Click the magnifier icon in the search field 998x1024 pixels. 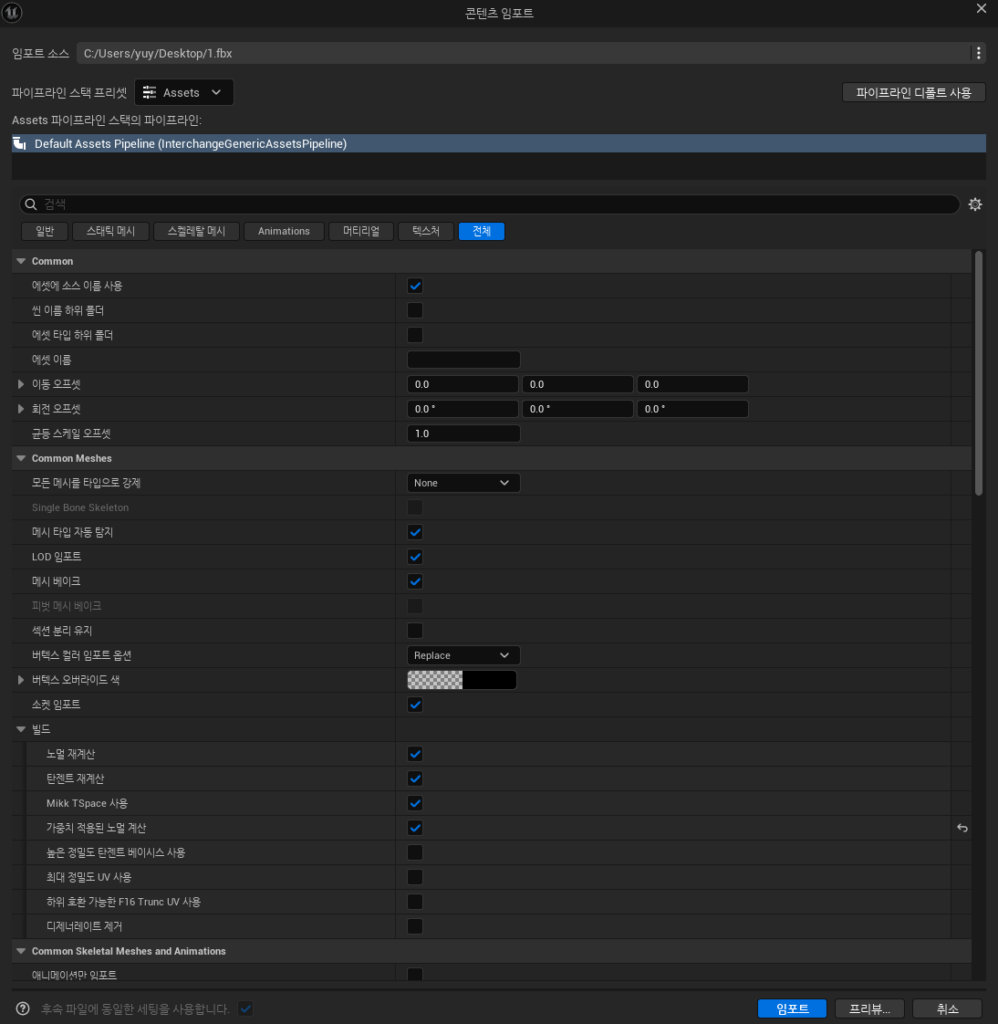click(x=31, y=205)
